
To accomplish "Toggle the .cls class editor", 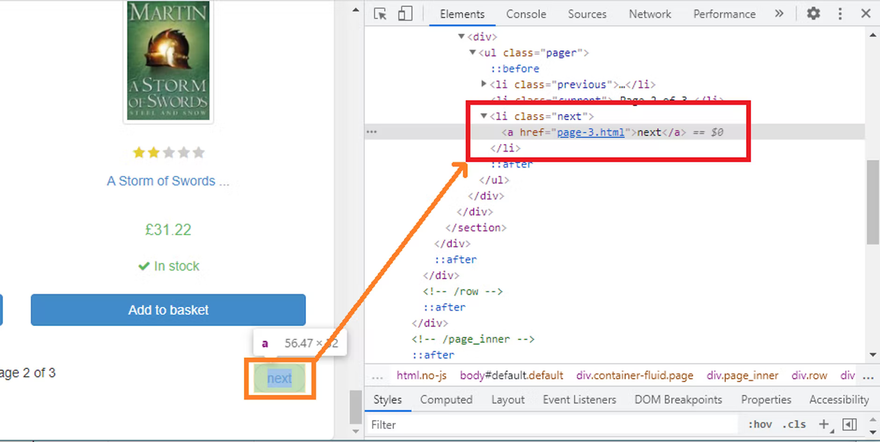I will [x=796, y=424].
